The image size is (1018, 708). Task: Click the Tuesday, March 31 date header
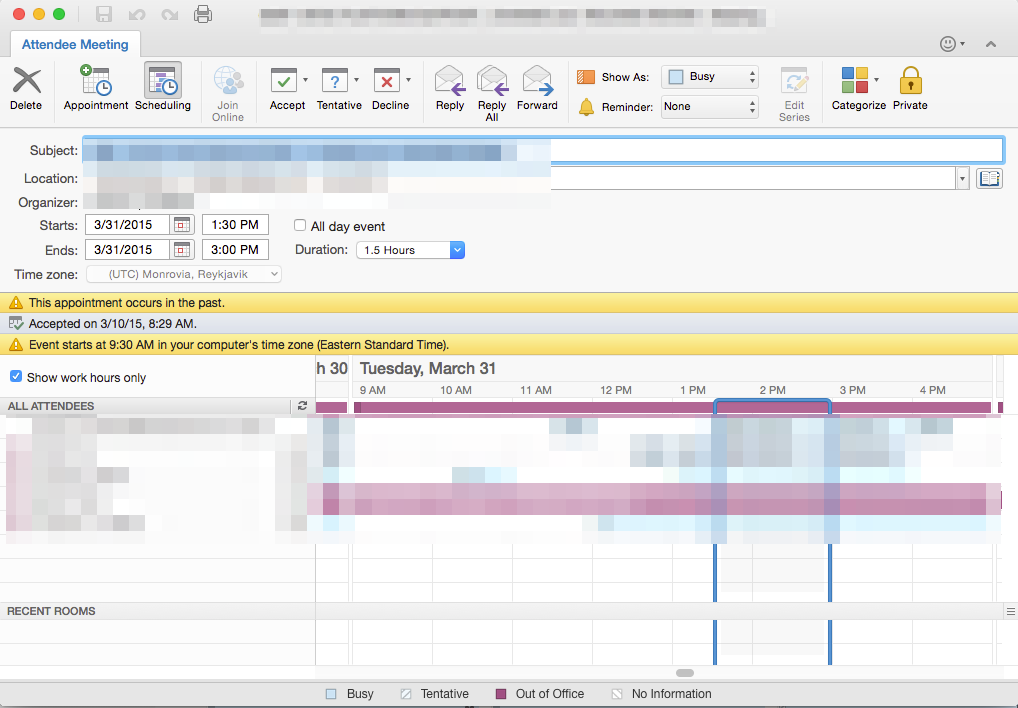pos(428,369)
